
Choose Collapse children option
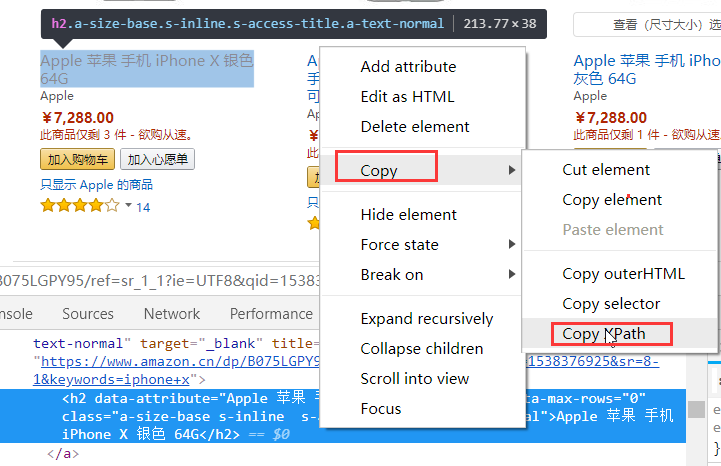422,349
